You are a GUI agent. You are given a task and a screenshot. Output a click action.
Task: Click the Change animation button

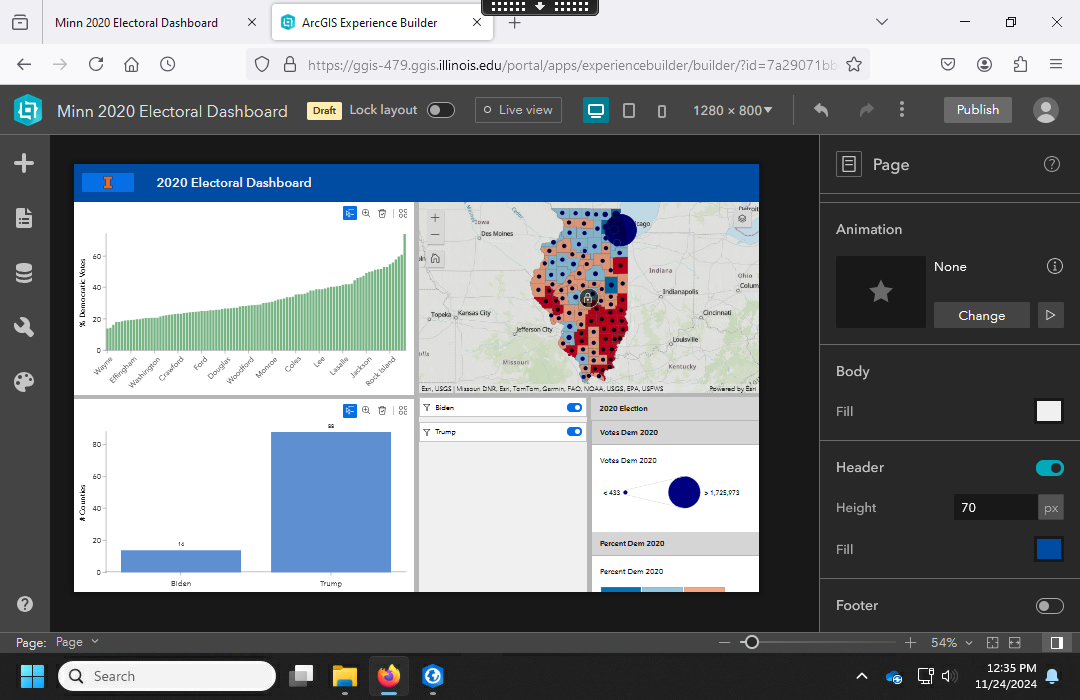point(981,315)
